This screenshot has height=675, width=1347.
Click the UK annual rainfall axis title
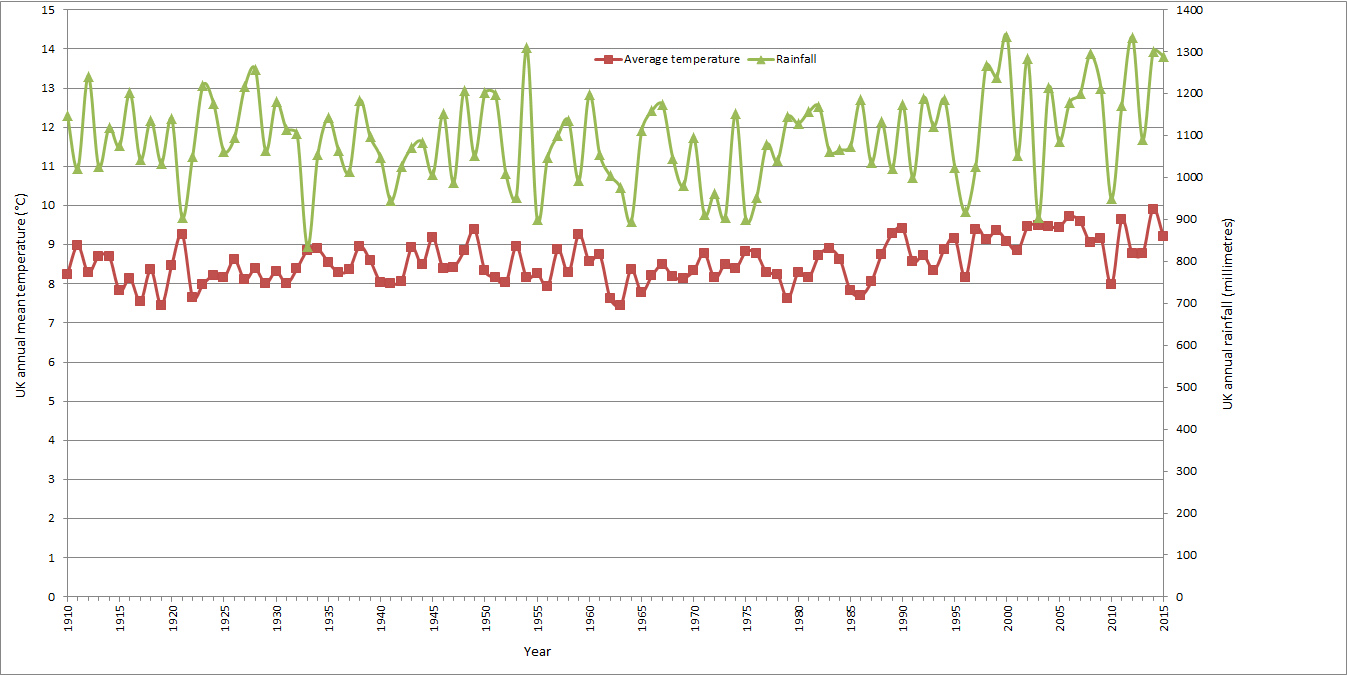pyautogui.click(x=1228, y=313)
